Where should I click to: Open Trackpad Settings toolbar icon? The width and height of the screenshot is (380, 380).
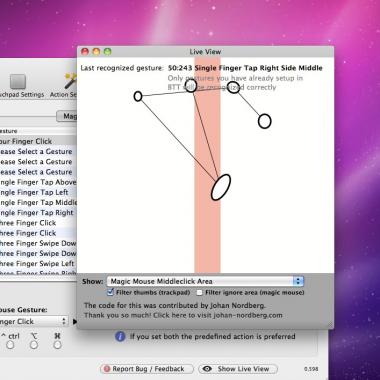(18, 82)
